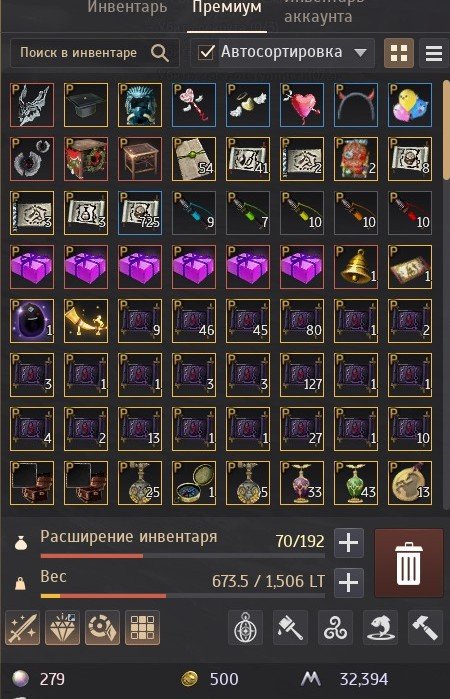The height and width of the screenshot is (699, 450).
Task: Switch to list view layout
Action: pyautogui.click(x=433, y=53)
